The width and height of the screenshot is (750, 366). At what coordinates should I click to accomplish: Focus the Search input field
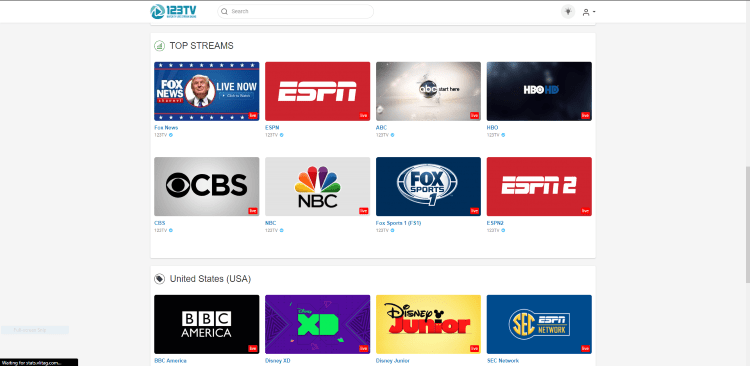tap(296, 11)
